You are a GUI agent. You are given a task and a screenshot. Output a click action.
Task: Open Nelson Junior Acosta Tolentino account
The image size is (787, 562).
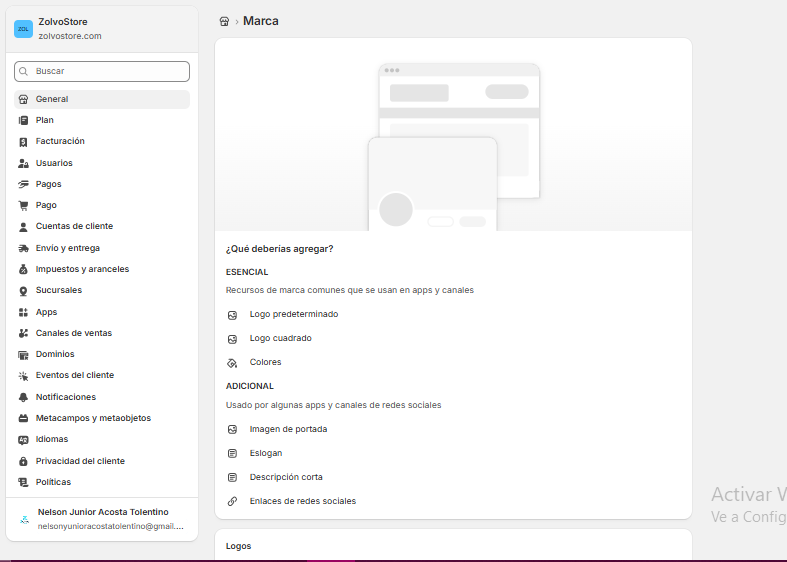102,519
